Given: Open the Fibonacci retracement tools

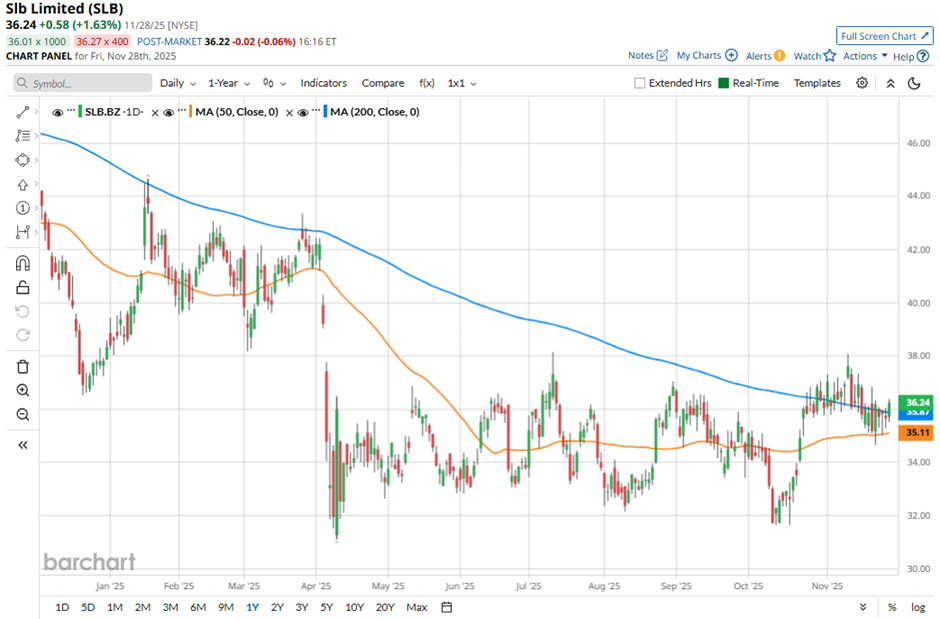Looking at the screenshot, I should pos(23,136).
